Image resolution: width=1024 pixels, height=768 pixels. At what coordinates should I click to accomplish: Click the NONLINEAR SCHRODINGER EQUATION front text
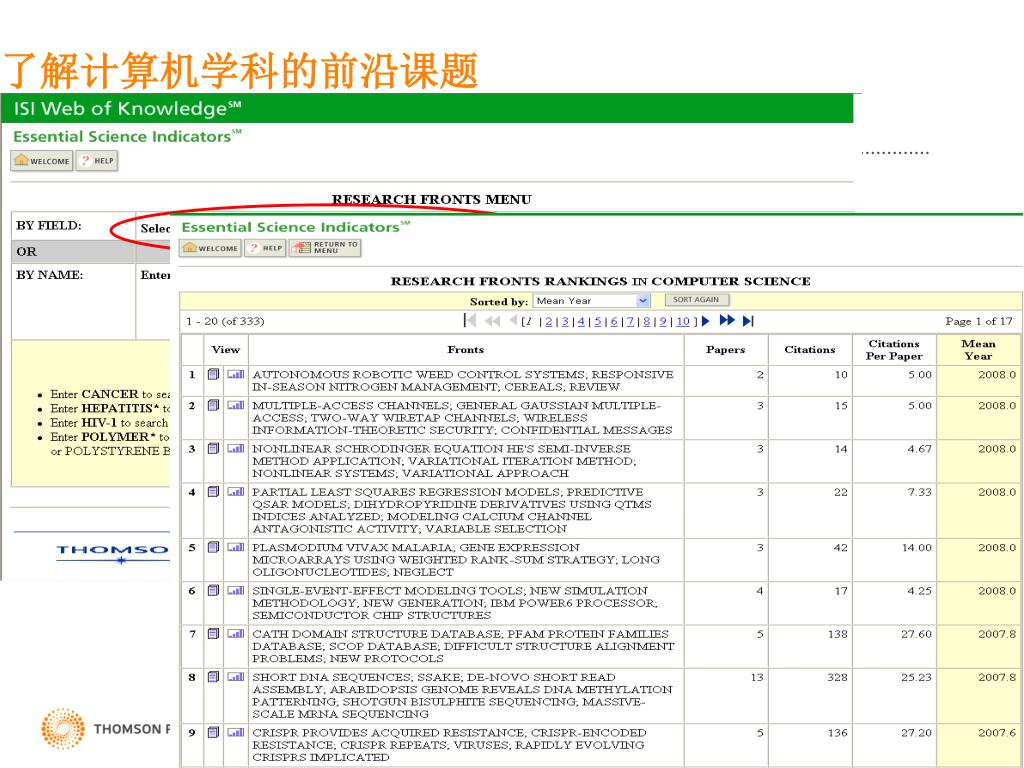coord(444,460)
